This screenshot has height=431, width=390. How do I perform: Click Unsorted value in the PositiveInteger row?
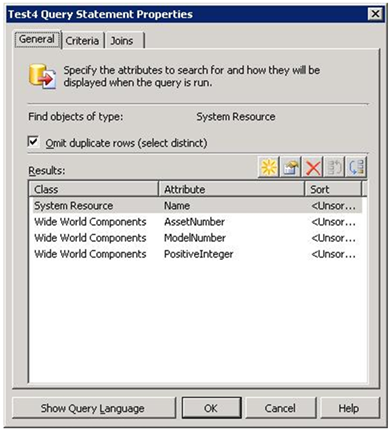333,254
